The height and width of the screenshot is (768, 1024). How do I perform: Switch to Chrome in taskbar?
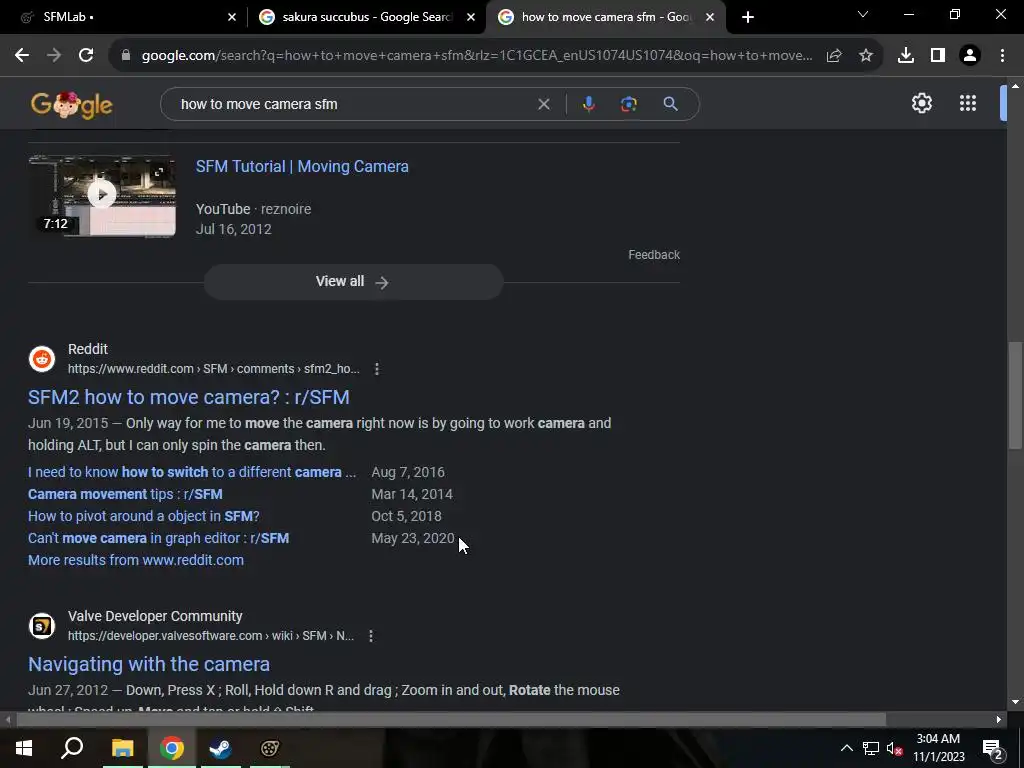[x=172, y=748]
